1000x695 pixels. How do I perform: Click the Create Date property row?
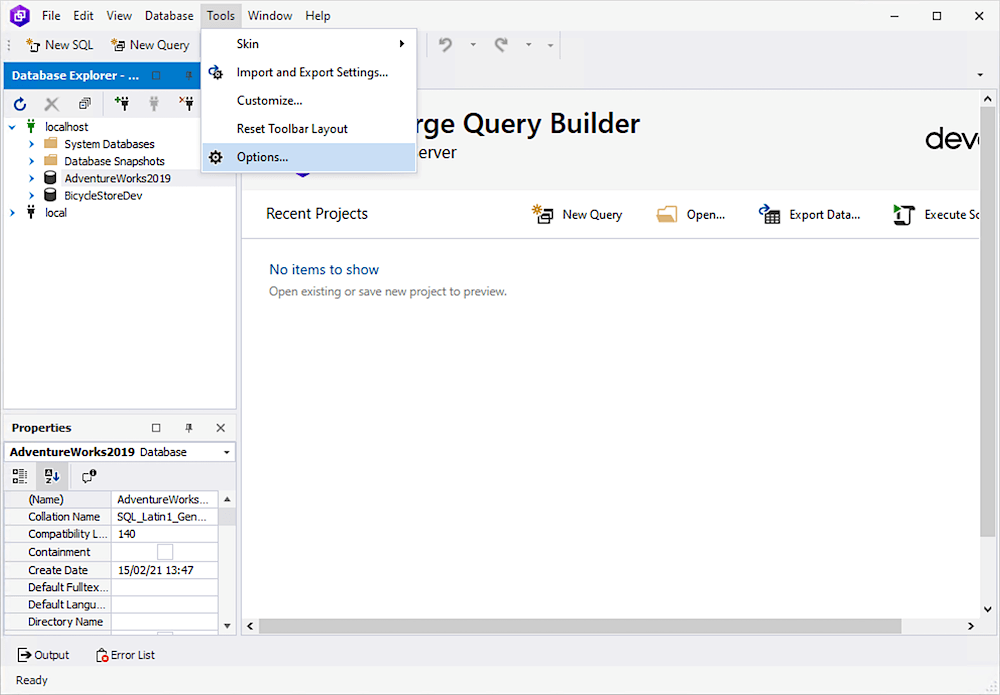[111, 570]
